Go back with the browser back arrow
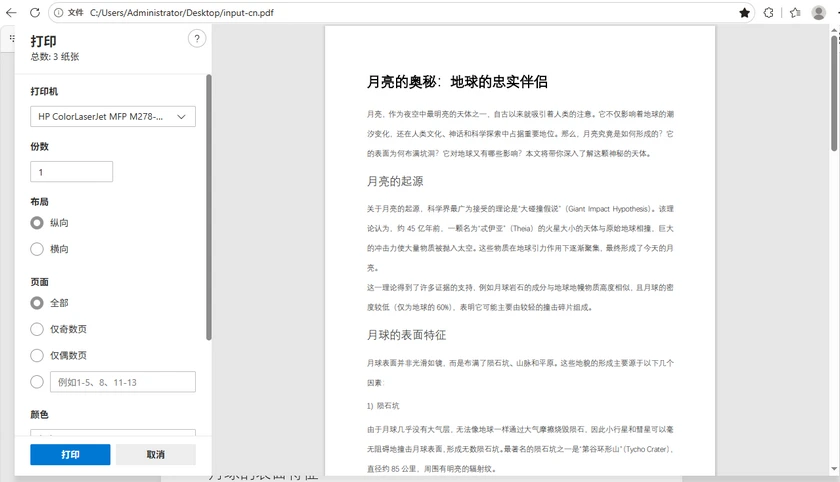 (11, 12)
